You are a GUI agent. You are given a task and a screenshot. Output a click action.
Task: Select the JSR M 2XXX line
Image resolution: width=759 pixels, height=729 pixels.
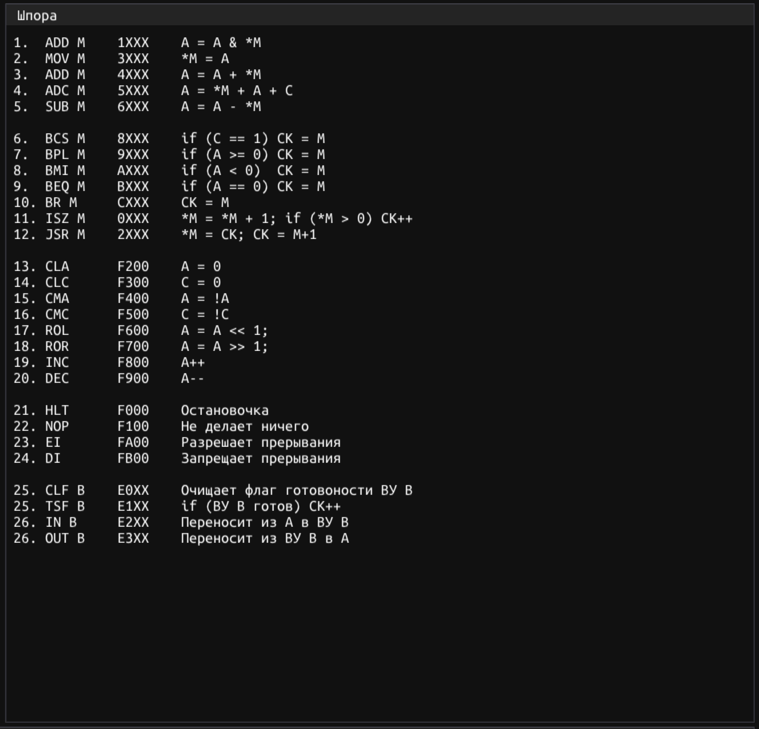[165, 234]
